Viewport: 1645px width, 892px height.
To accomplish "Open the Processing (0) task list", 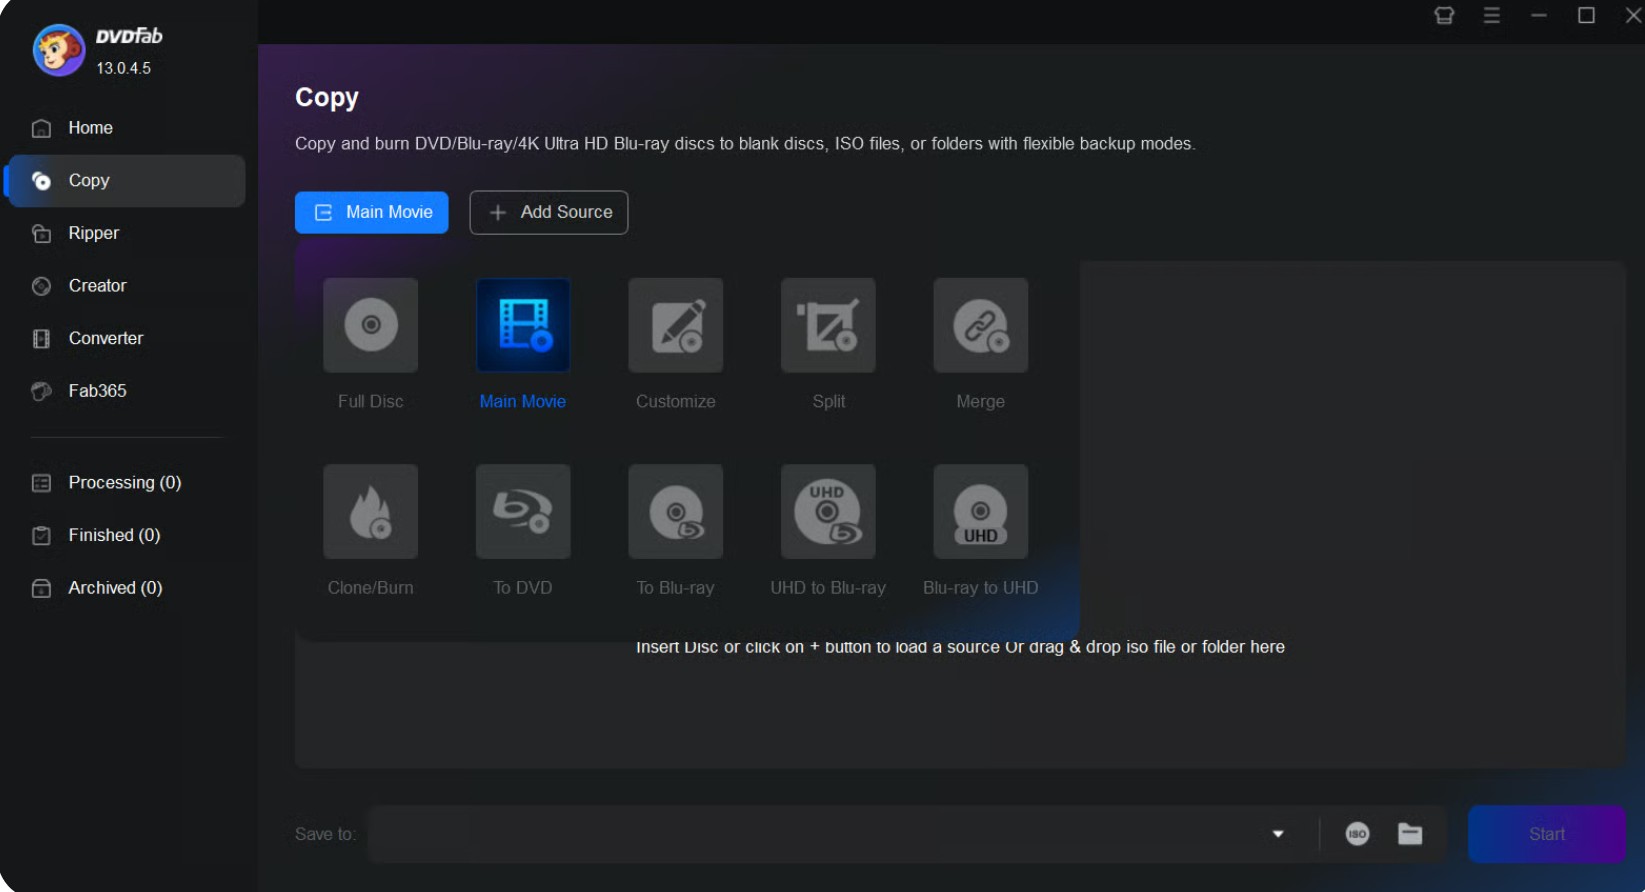I will point(124,482).
